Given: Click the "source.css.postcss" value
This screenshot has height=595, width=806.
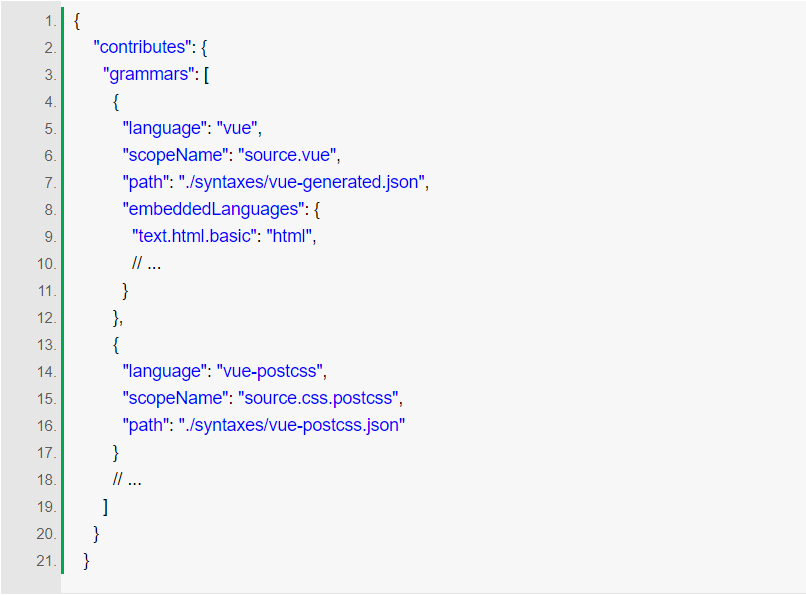Looking at the screenshot, I should pos(318,398).
